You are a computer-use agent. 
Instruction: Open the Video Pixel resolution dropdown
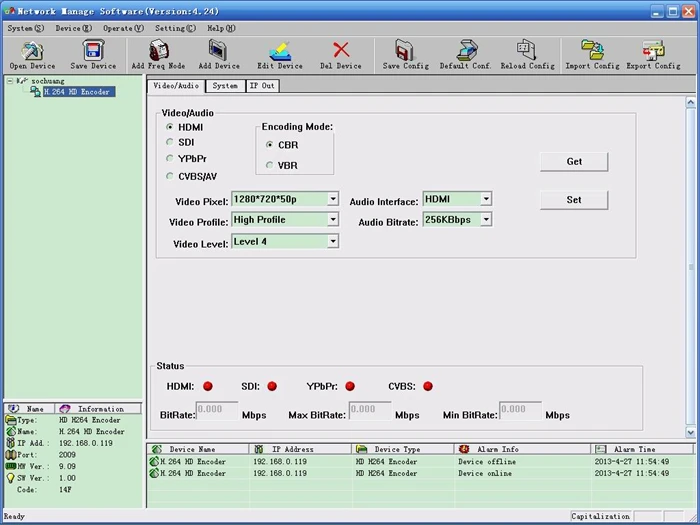point(333,199)
